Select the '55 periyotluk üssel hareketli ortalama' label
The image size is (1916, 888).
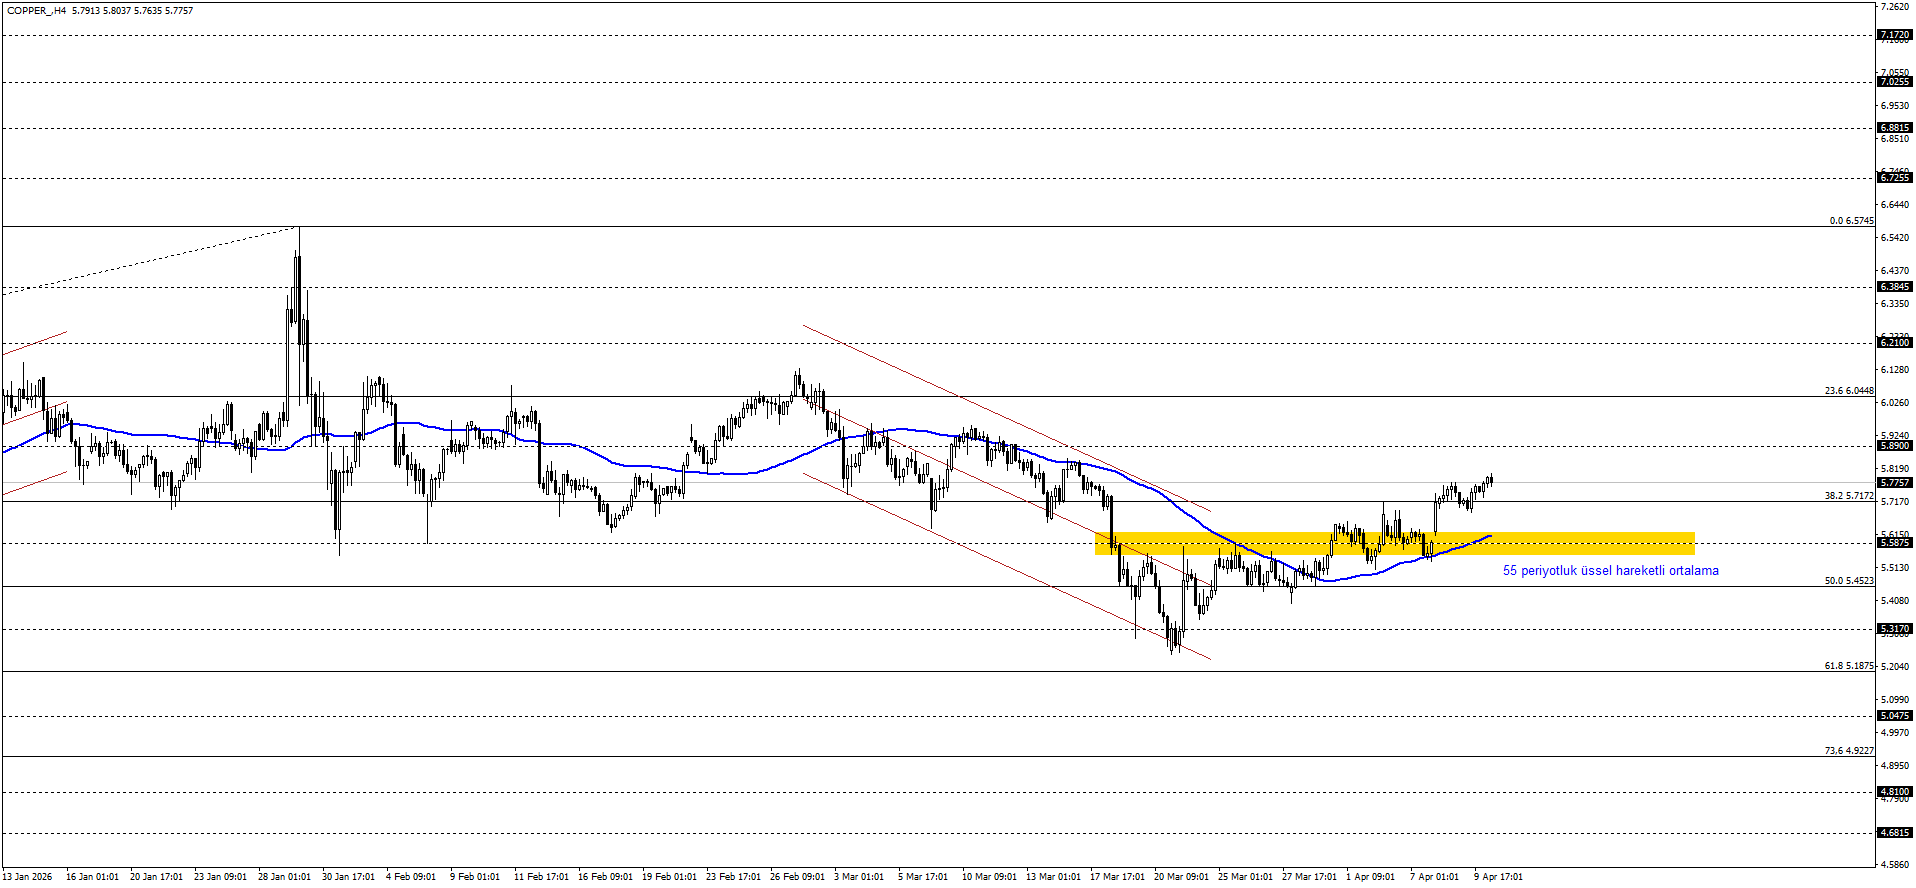point(1610,571)
